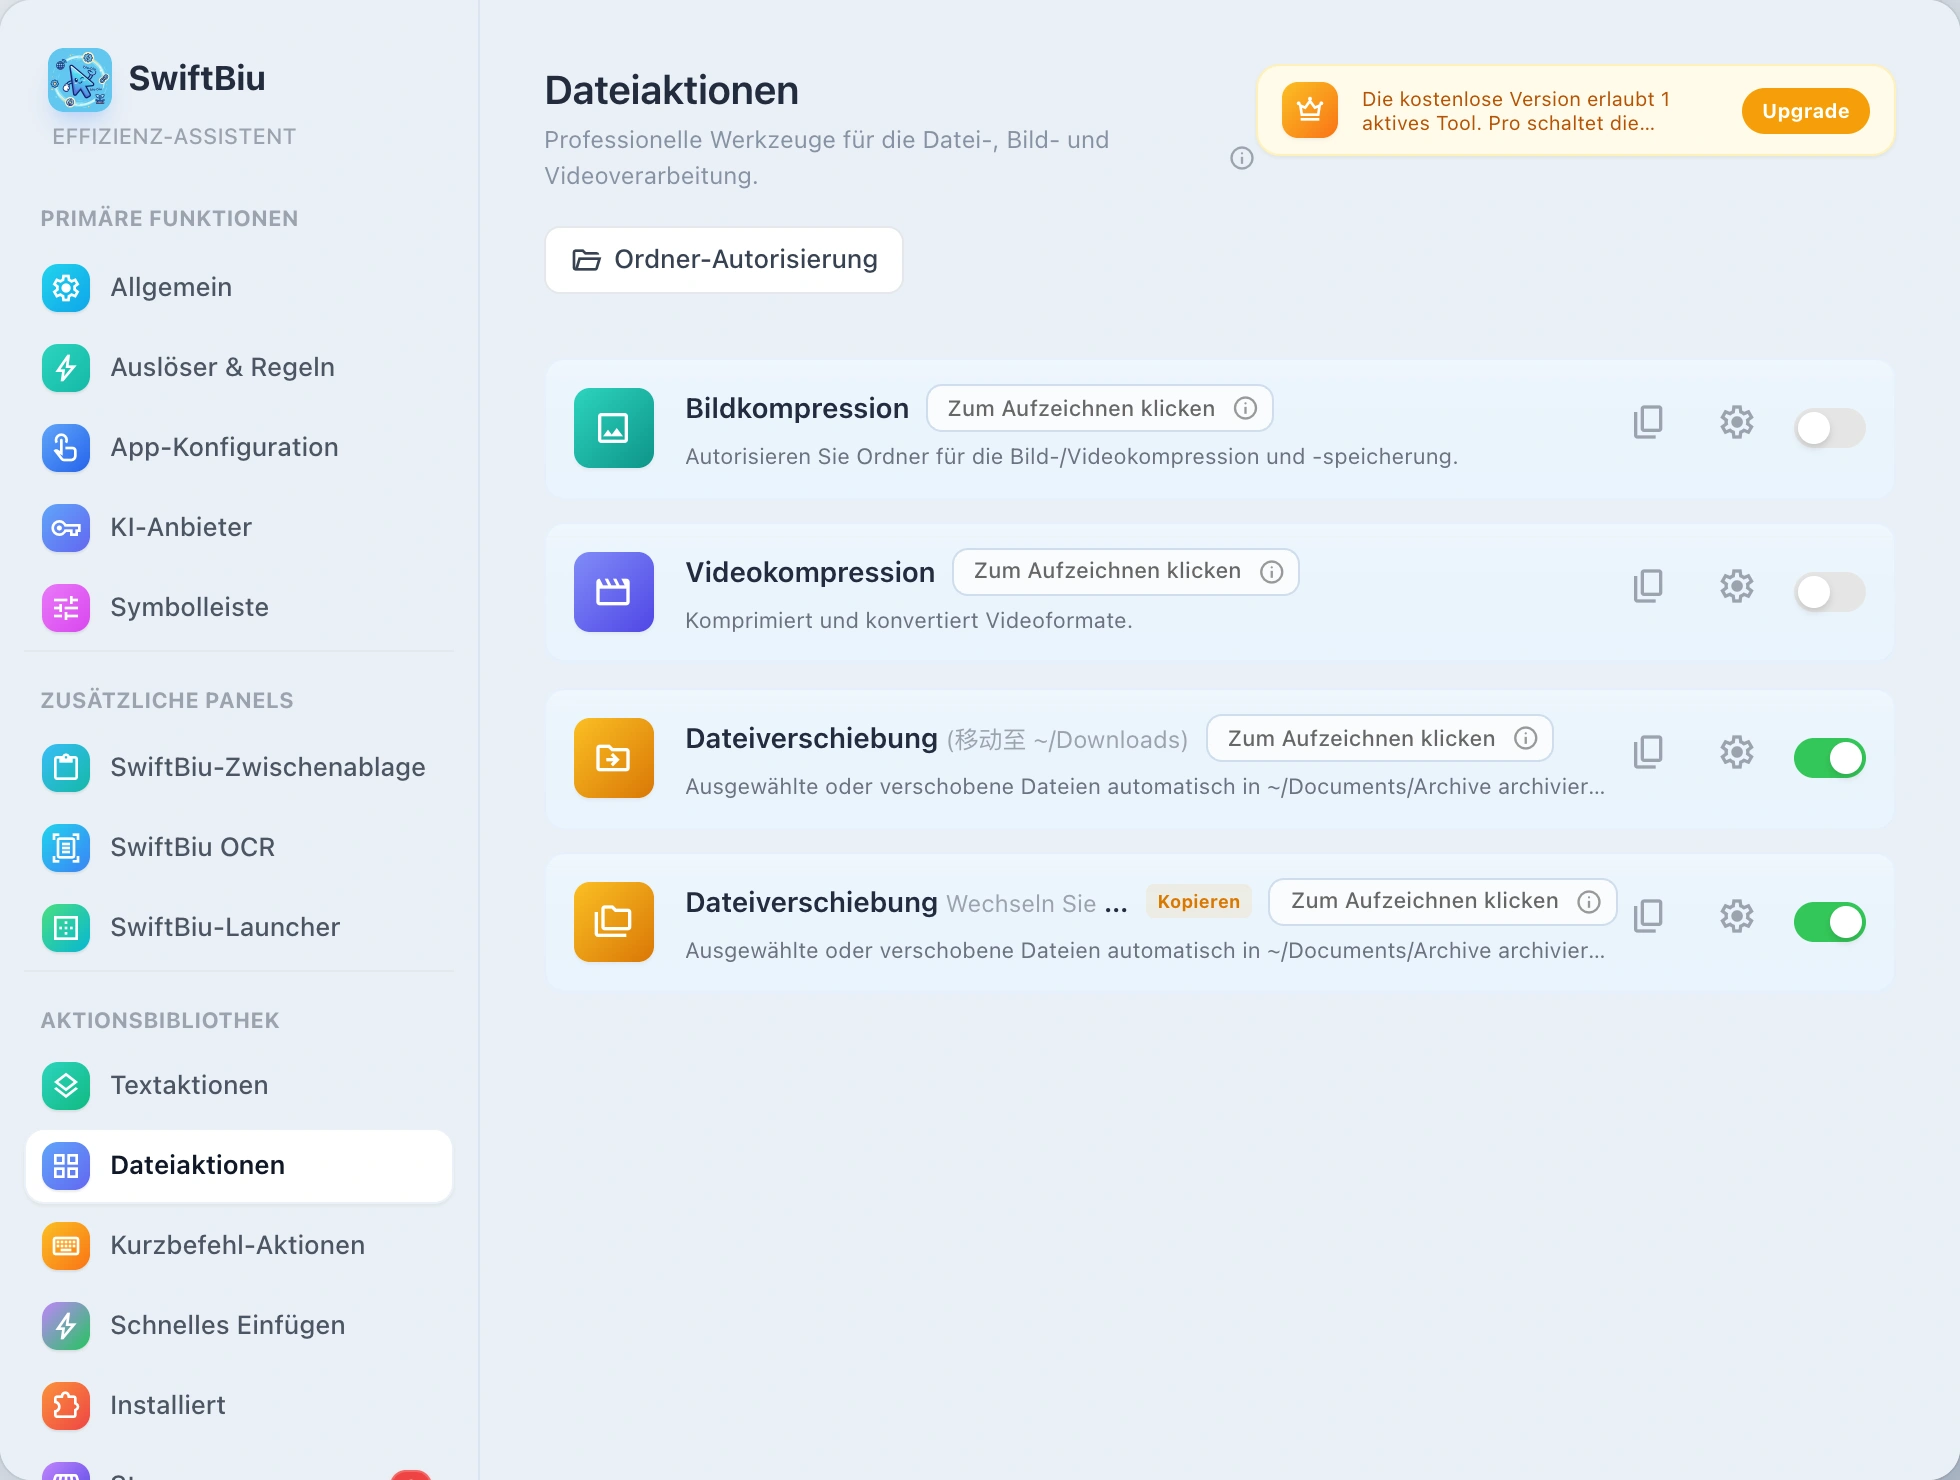
Task: Click the Textaktionen layers icon
Action: coord(66,1086)
